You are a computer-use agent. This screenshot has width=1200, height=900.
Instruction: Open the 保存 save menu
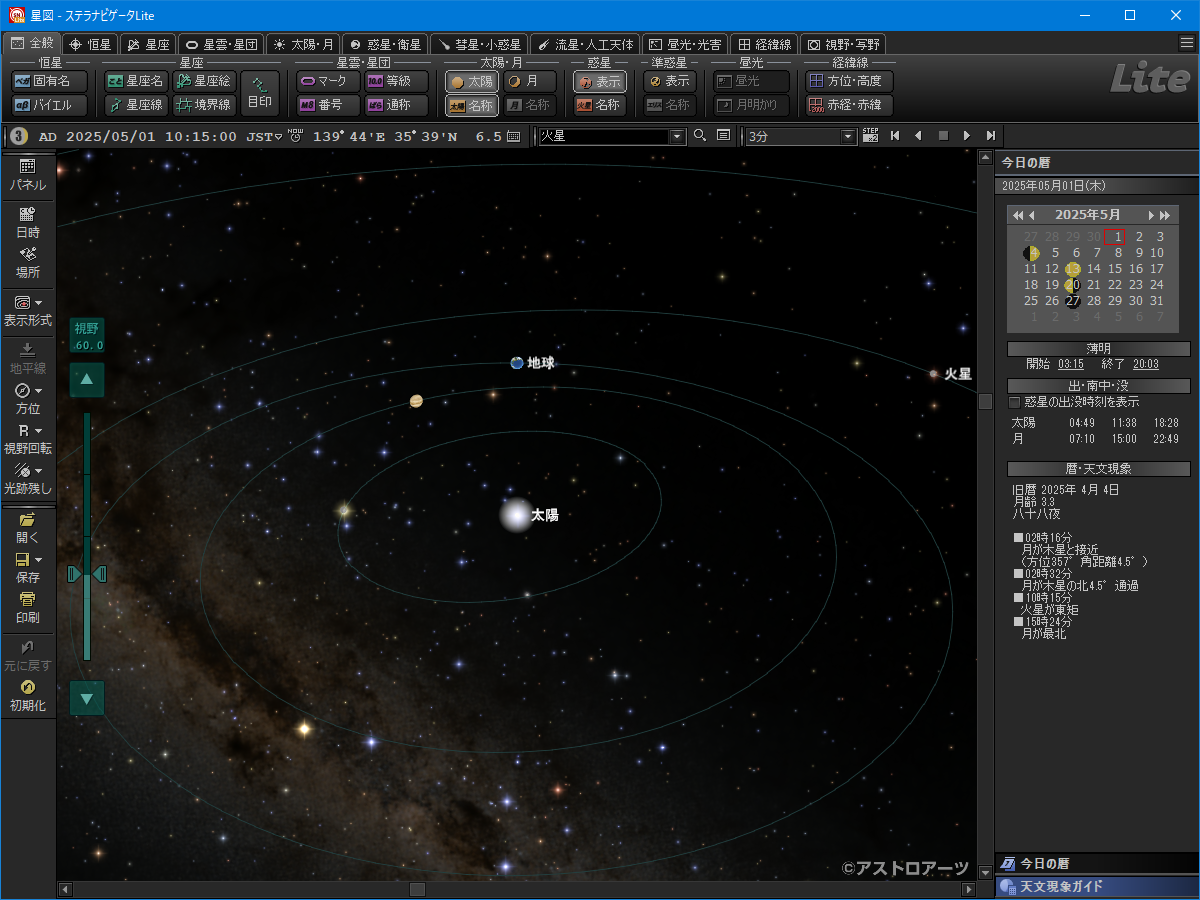(27, 568)
